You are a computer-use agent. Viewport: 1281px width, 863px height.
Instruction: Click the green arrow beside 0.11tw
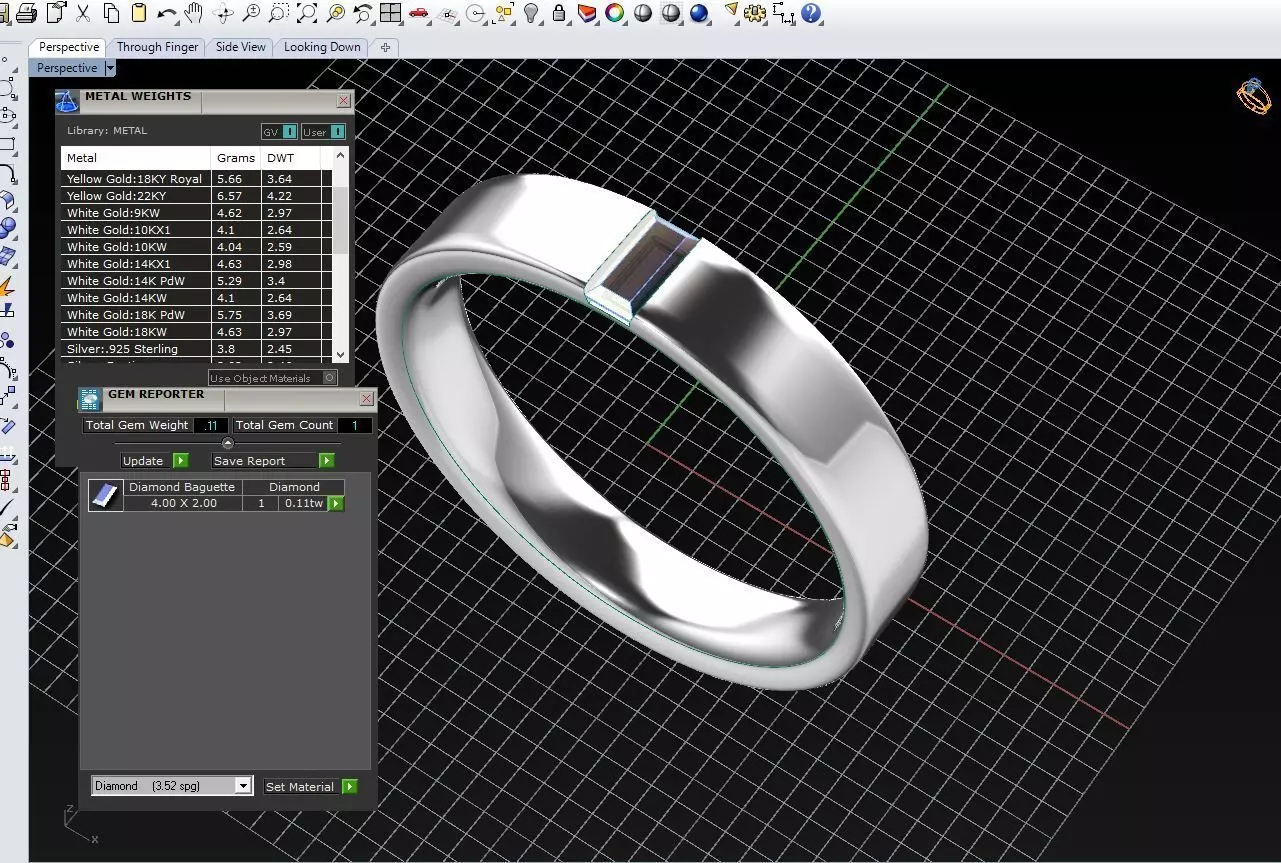coord(336,503)
